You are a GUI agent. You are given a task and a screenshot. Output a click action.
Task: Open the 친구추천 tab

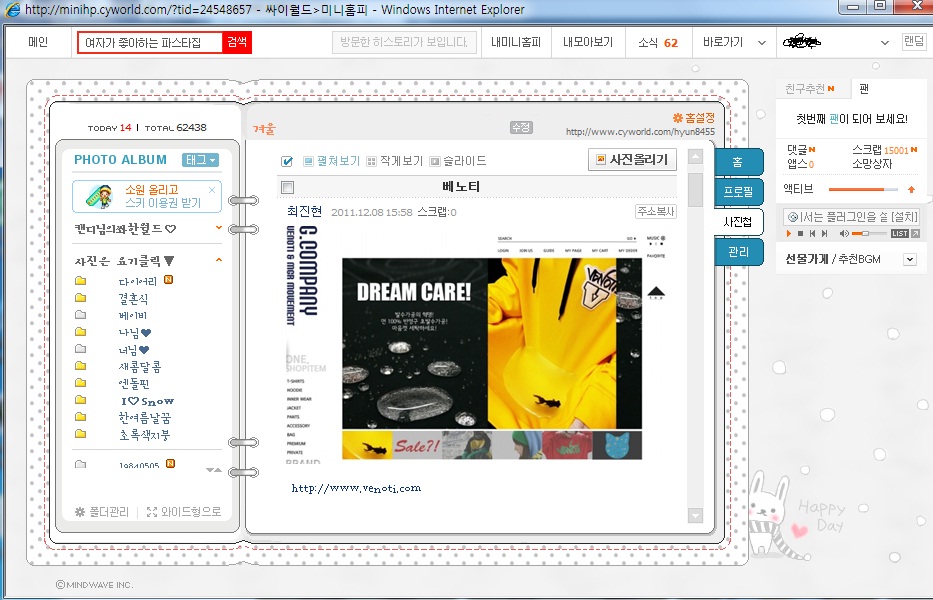pyautogui.click(x=809, y=89)
